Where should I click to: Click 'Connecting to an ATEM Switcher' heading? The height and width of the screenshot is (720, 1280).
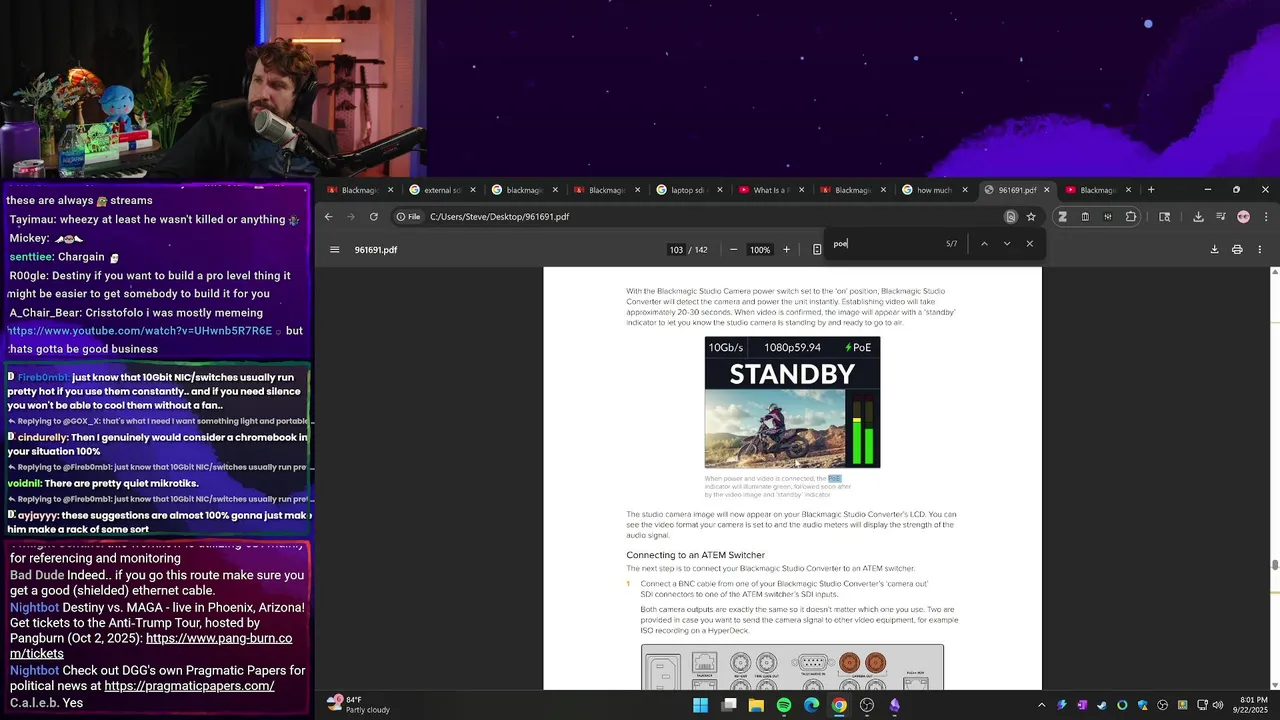click(695, 555)
